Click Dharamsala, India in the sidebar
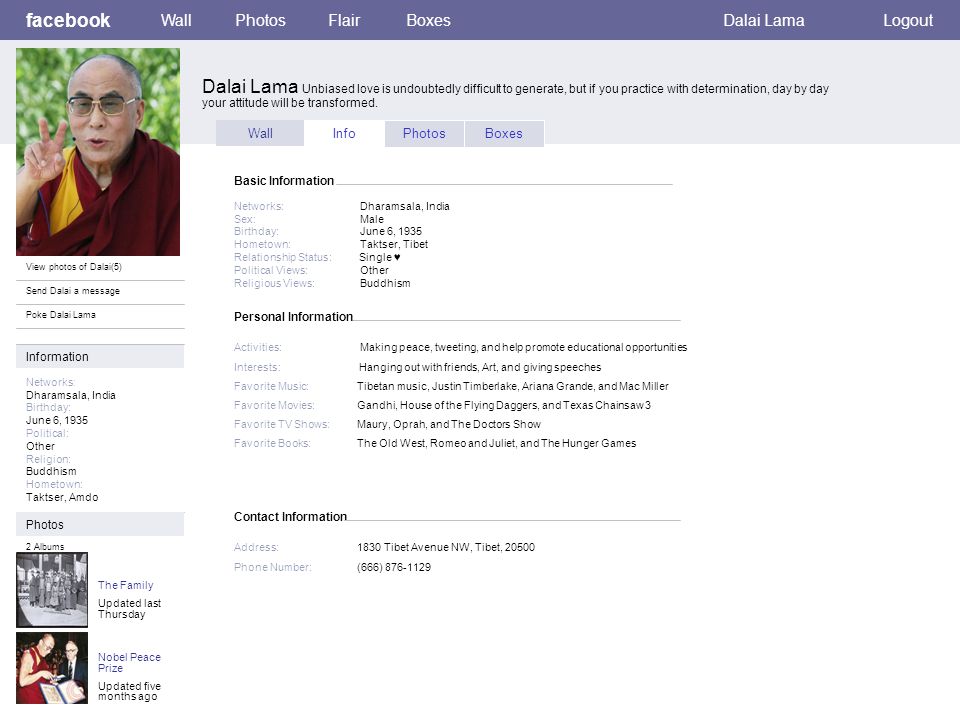The image size is (960, 720). [70, 396]
